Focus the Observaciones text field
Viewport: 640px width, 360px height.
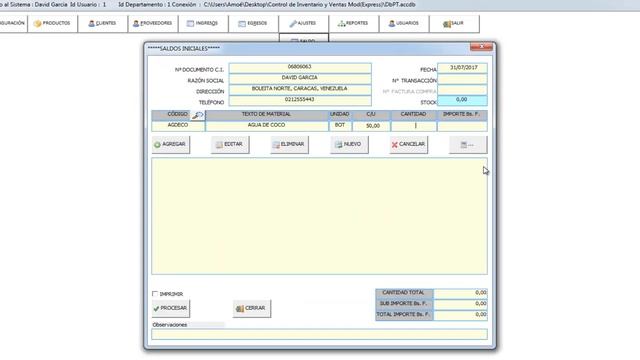319,334
